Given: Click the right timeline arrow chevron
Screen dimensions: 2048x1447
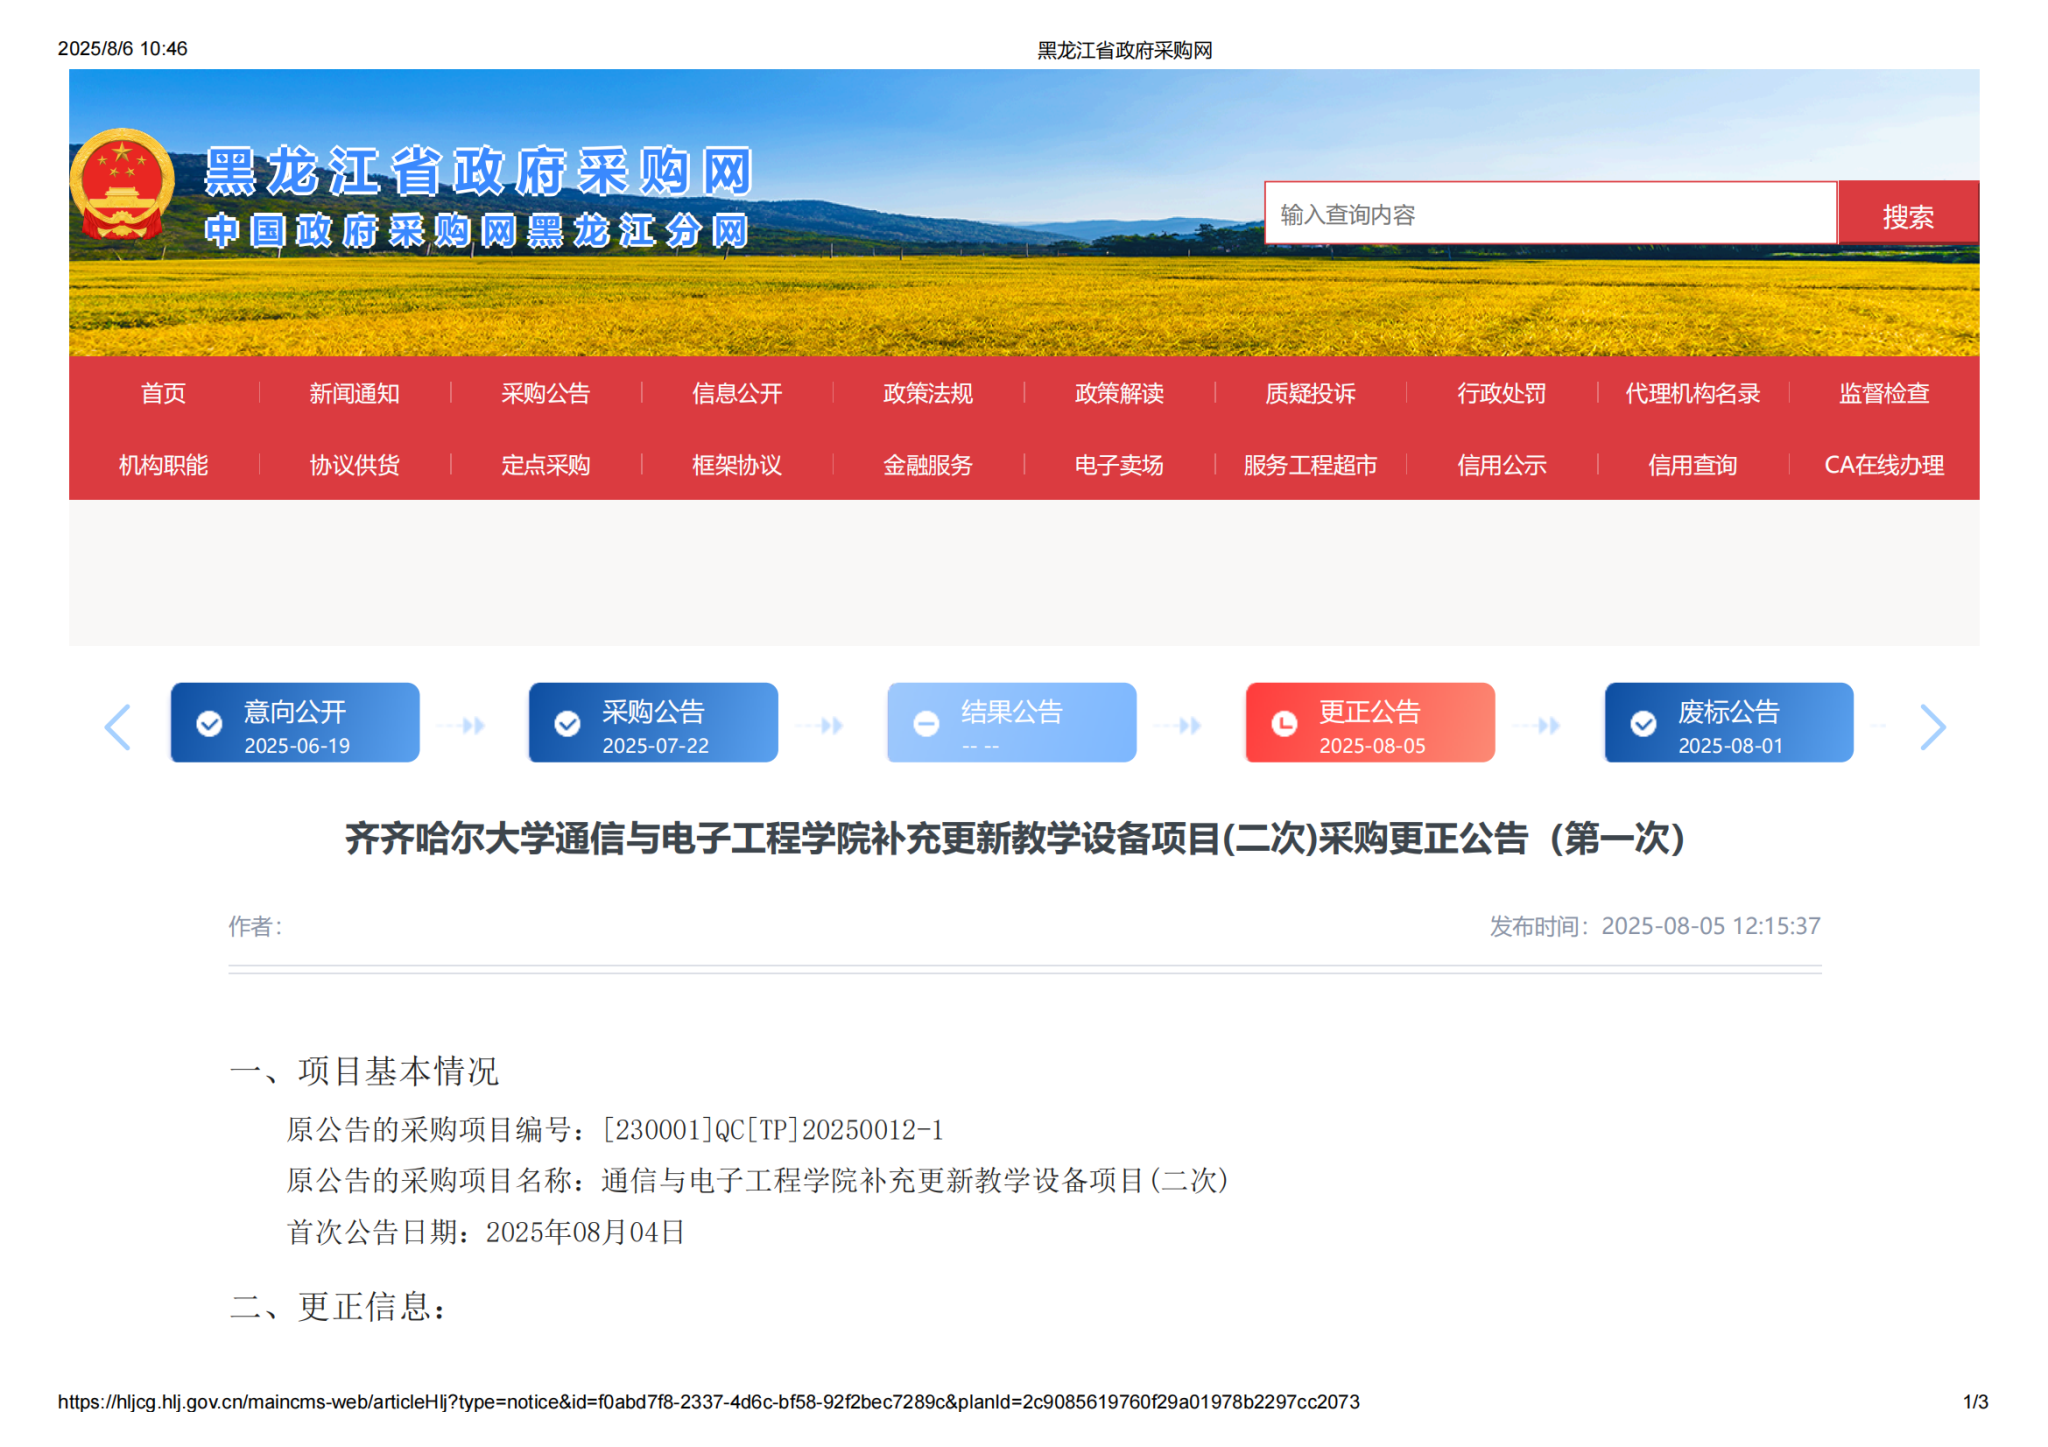Looking at the screenshot, I should pyautogui.click(x=1932, y=726).
